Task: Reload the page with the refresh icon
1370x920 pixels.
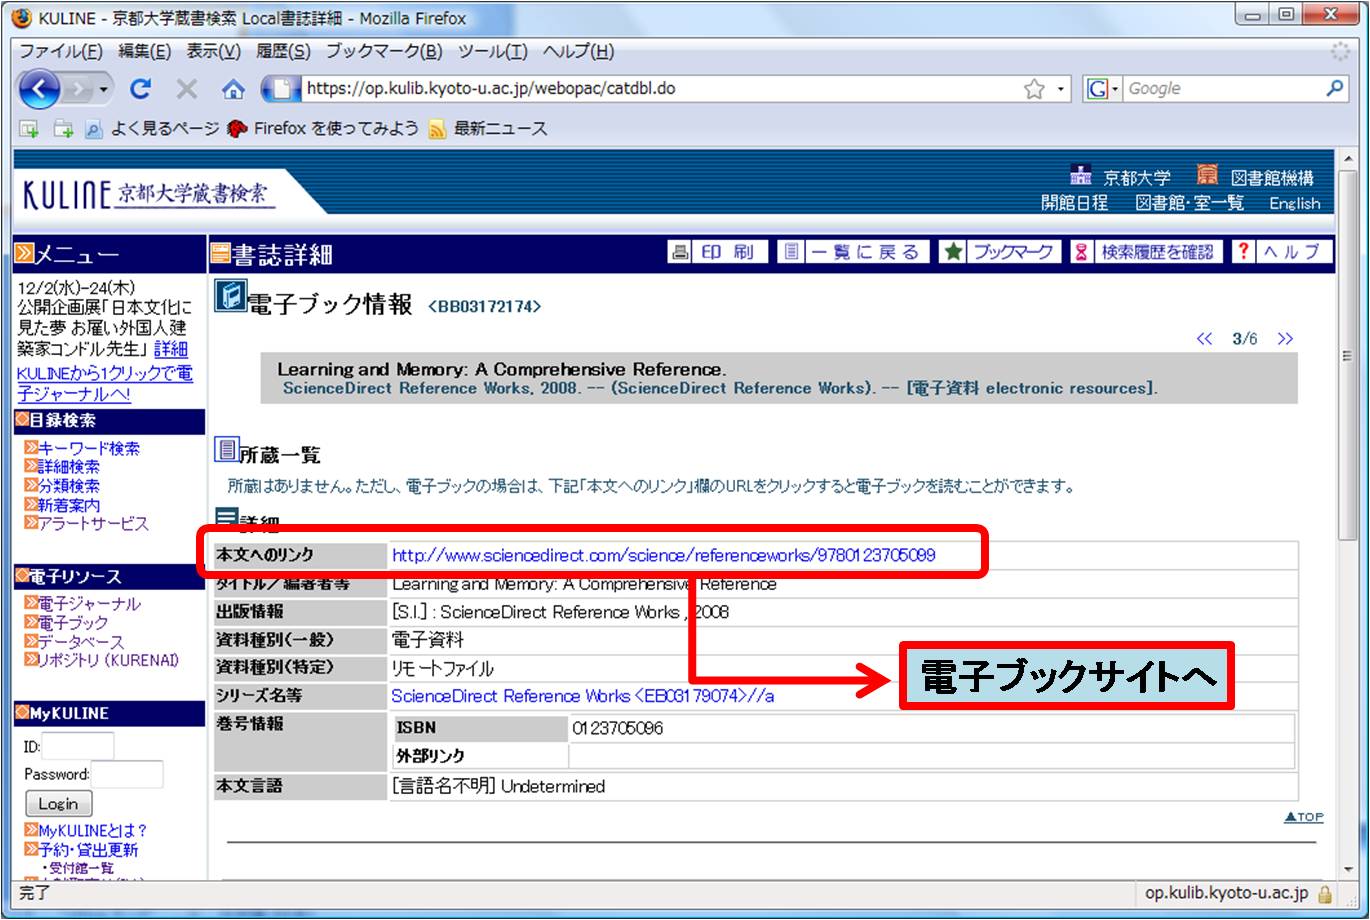Action: (140, 89)
